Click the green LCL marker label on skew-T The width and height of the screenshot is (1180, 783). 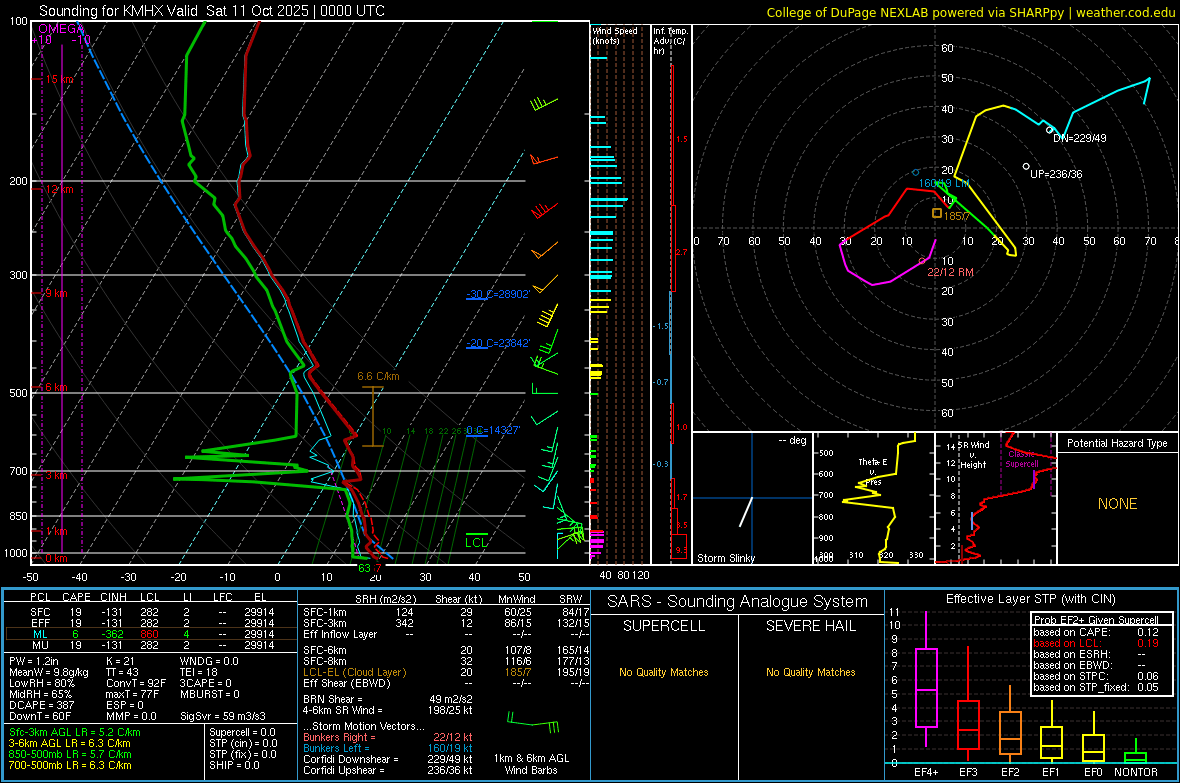tap(476, 542)
